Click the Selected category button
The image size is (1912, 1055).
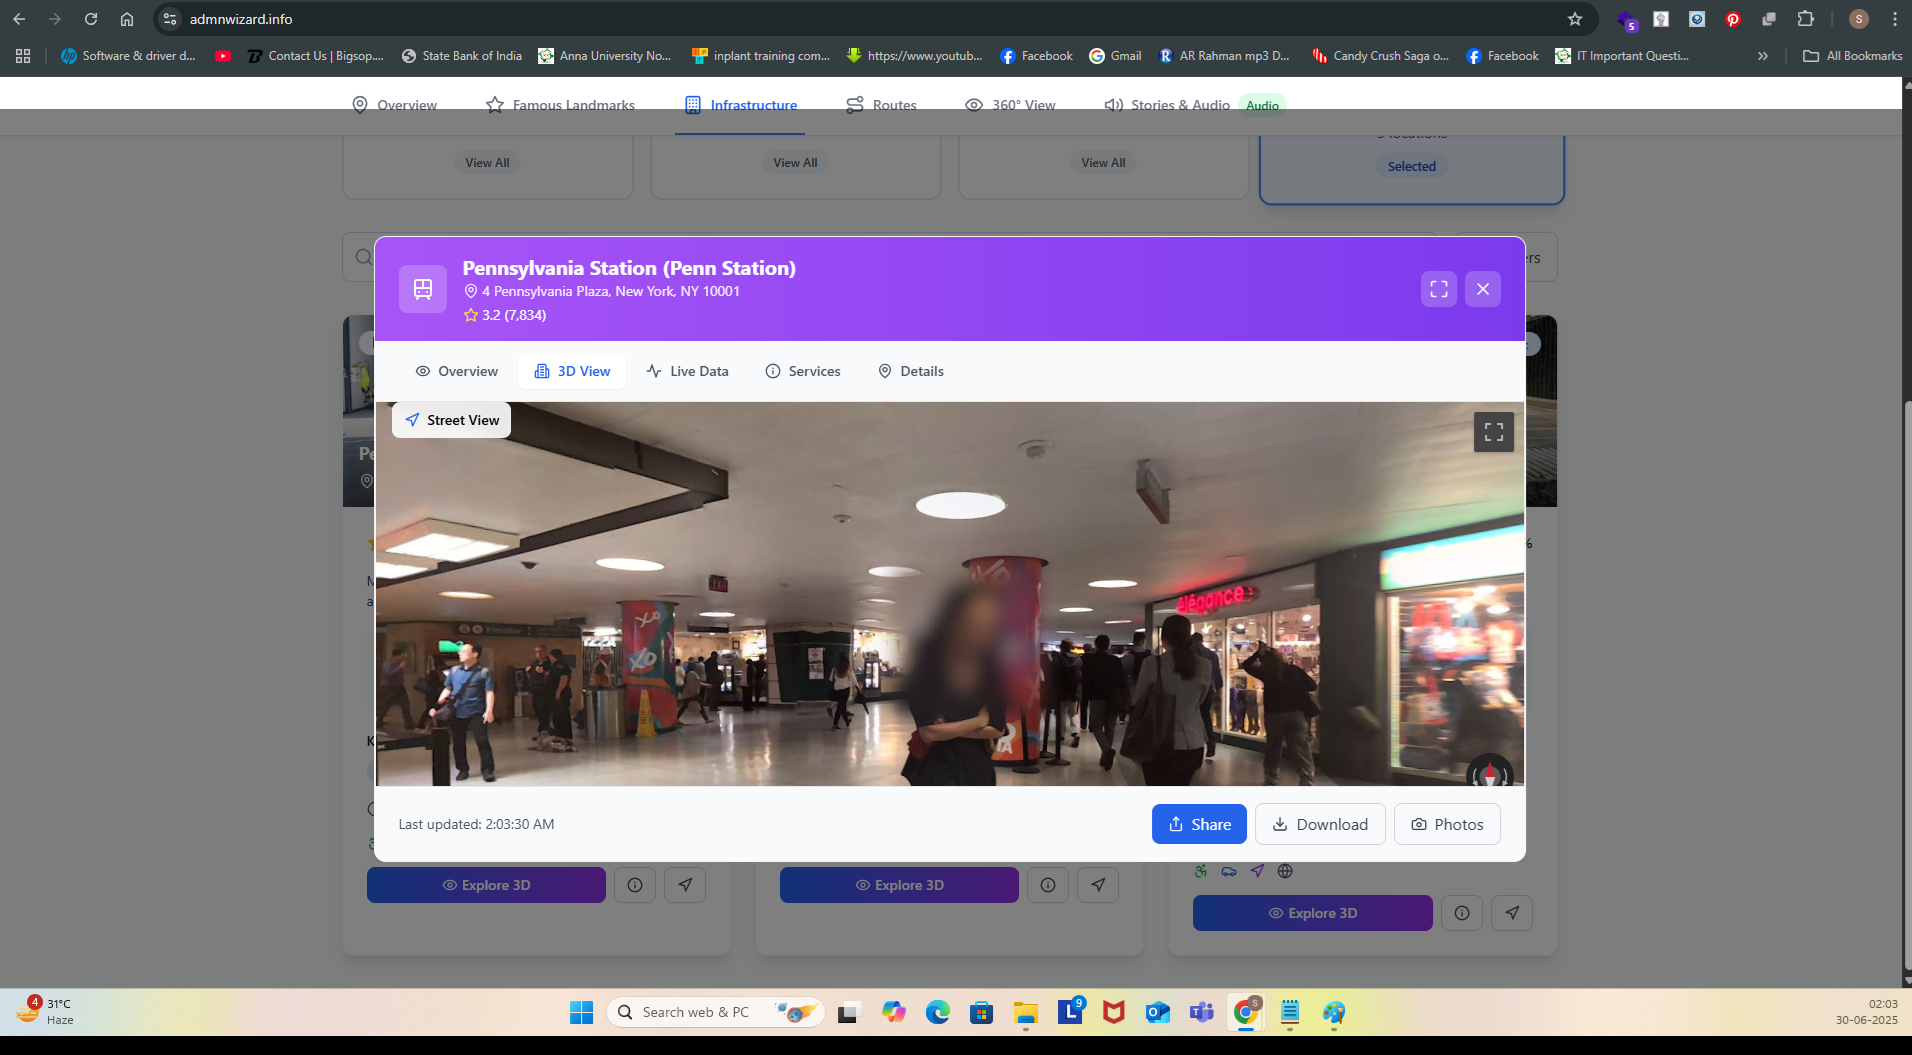pyautogui.click(x=1411, y=166)
